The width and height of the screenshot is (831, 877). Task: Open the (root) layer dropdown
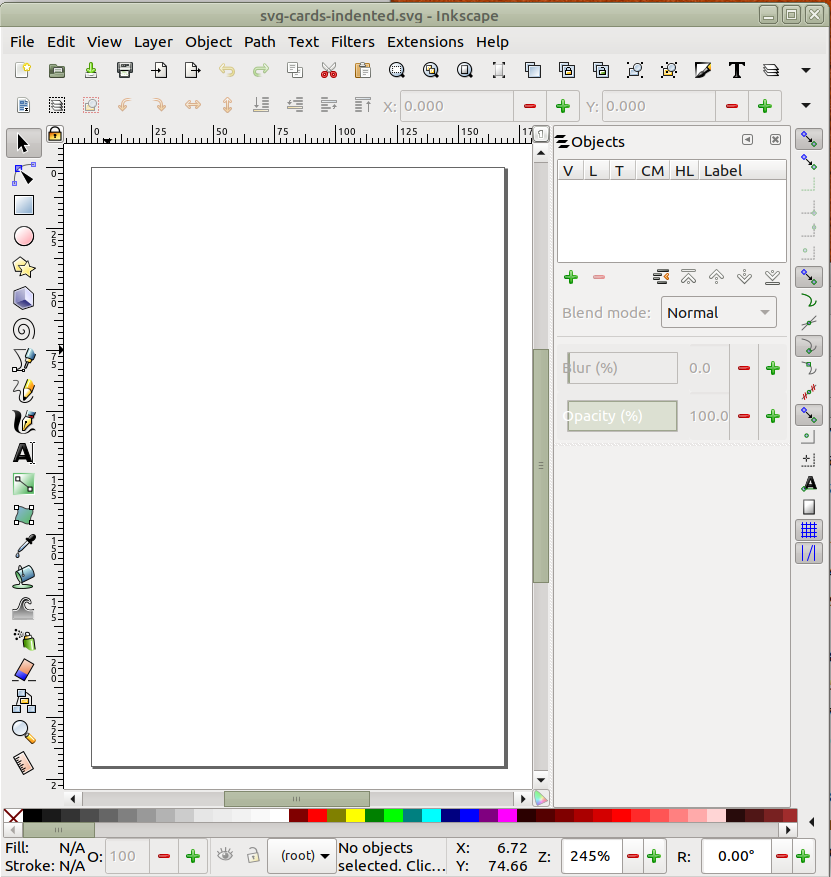pos(301,856)
